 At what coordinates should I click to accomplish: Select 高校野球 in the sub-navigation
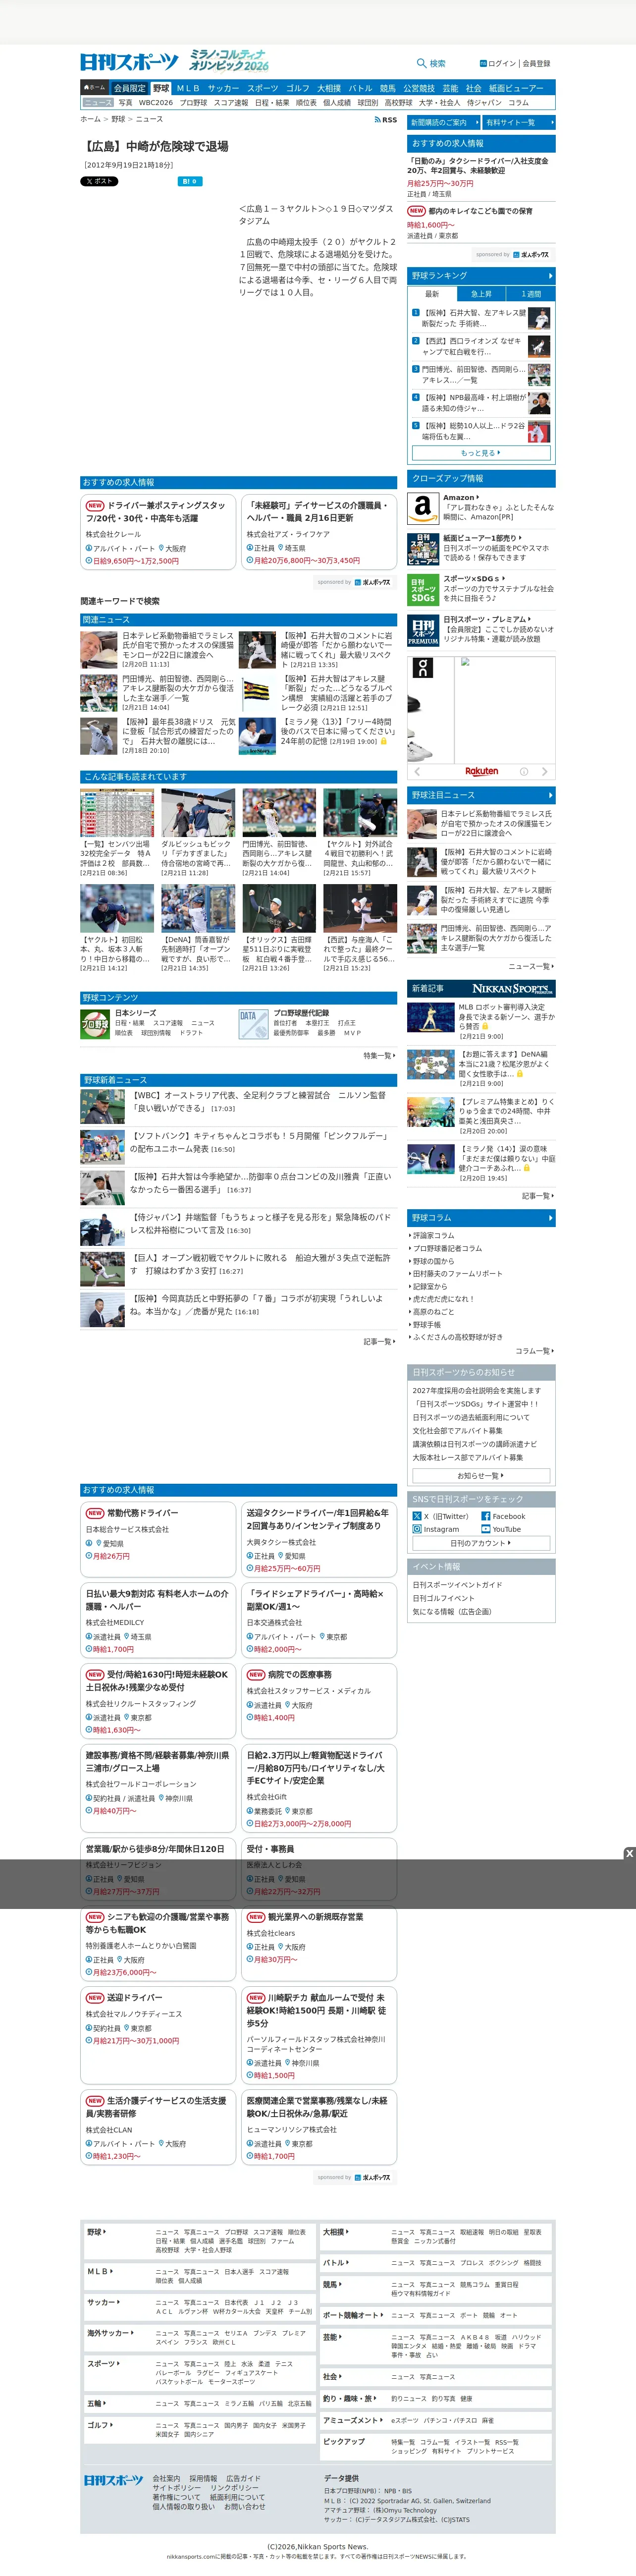pos(398,102)
